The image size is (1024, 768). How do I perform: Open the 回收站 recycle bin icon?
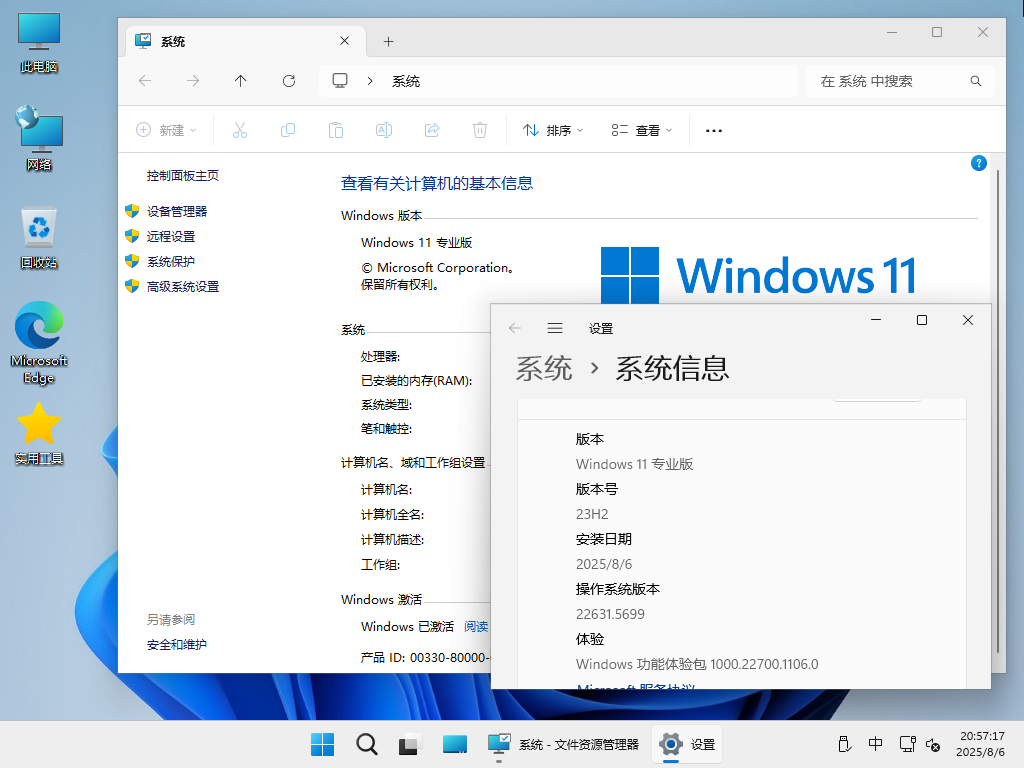click(39, 238)
